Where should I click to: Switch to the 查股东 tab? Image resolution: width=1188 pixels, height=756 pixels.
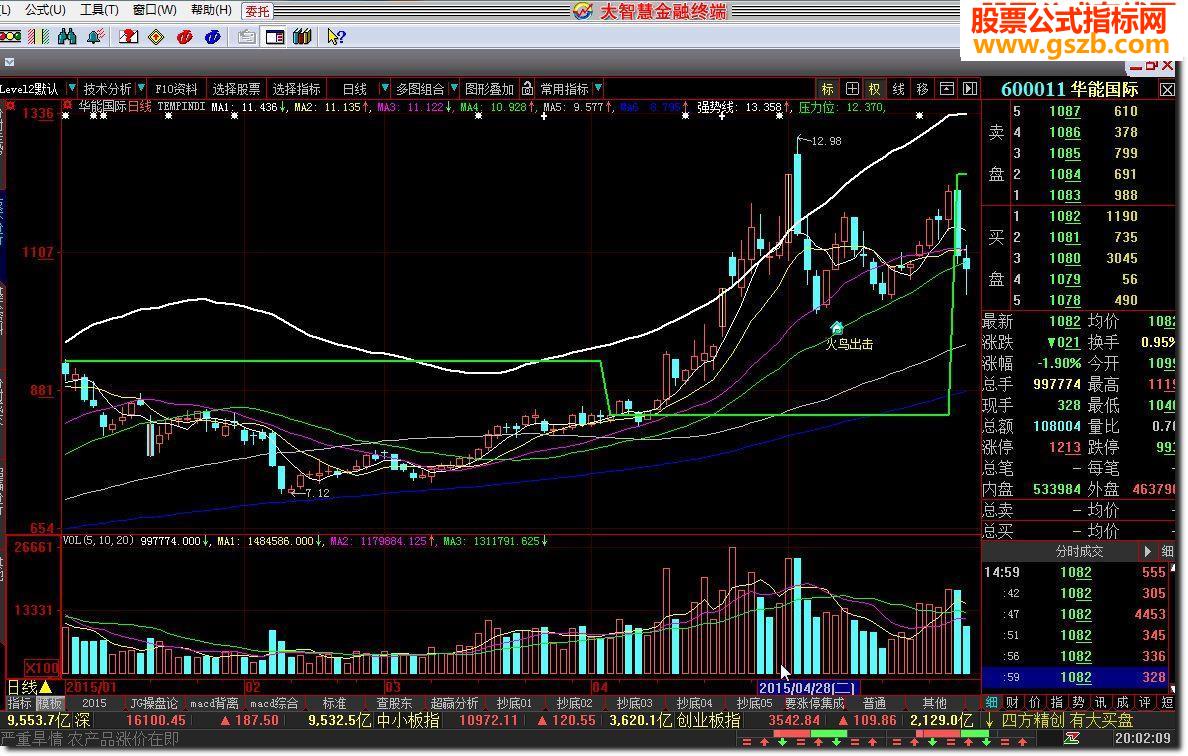(x=394, y=704)
